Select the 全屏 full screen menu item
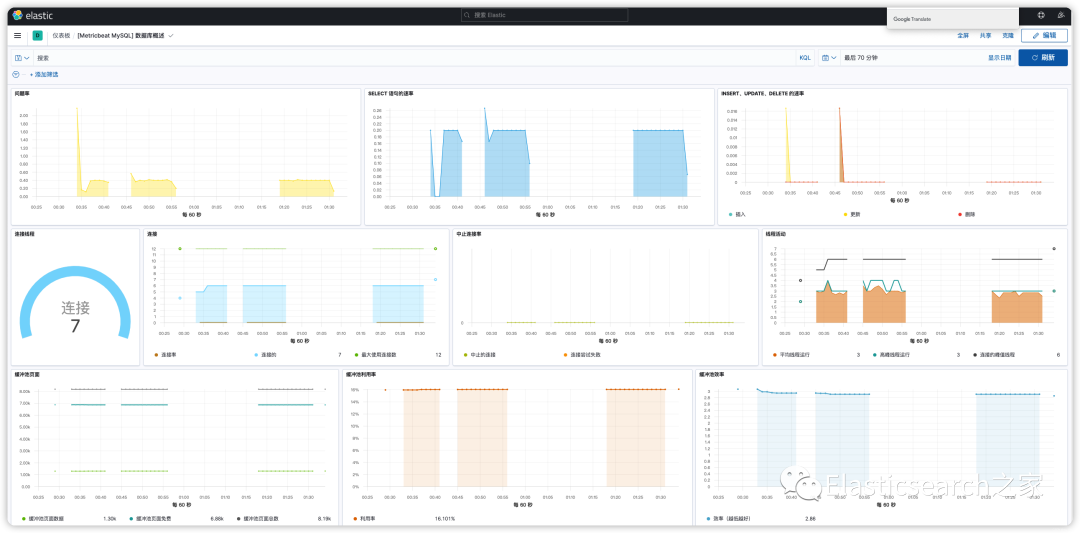 click(963, 35)
